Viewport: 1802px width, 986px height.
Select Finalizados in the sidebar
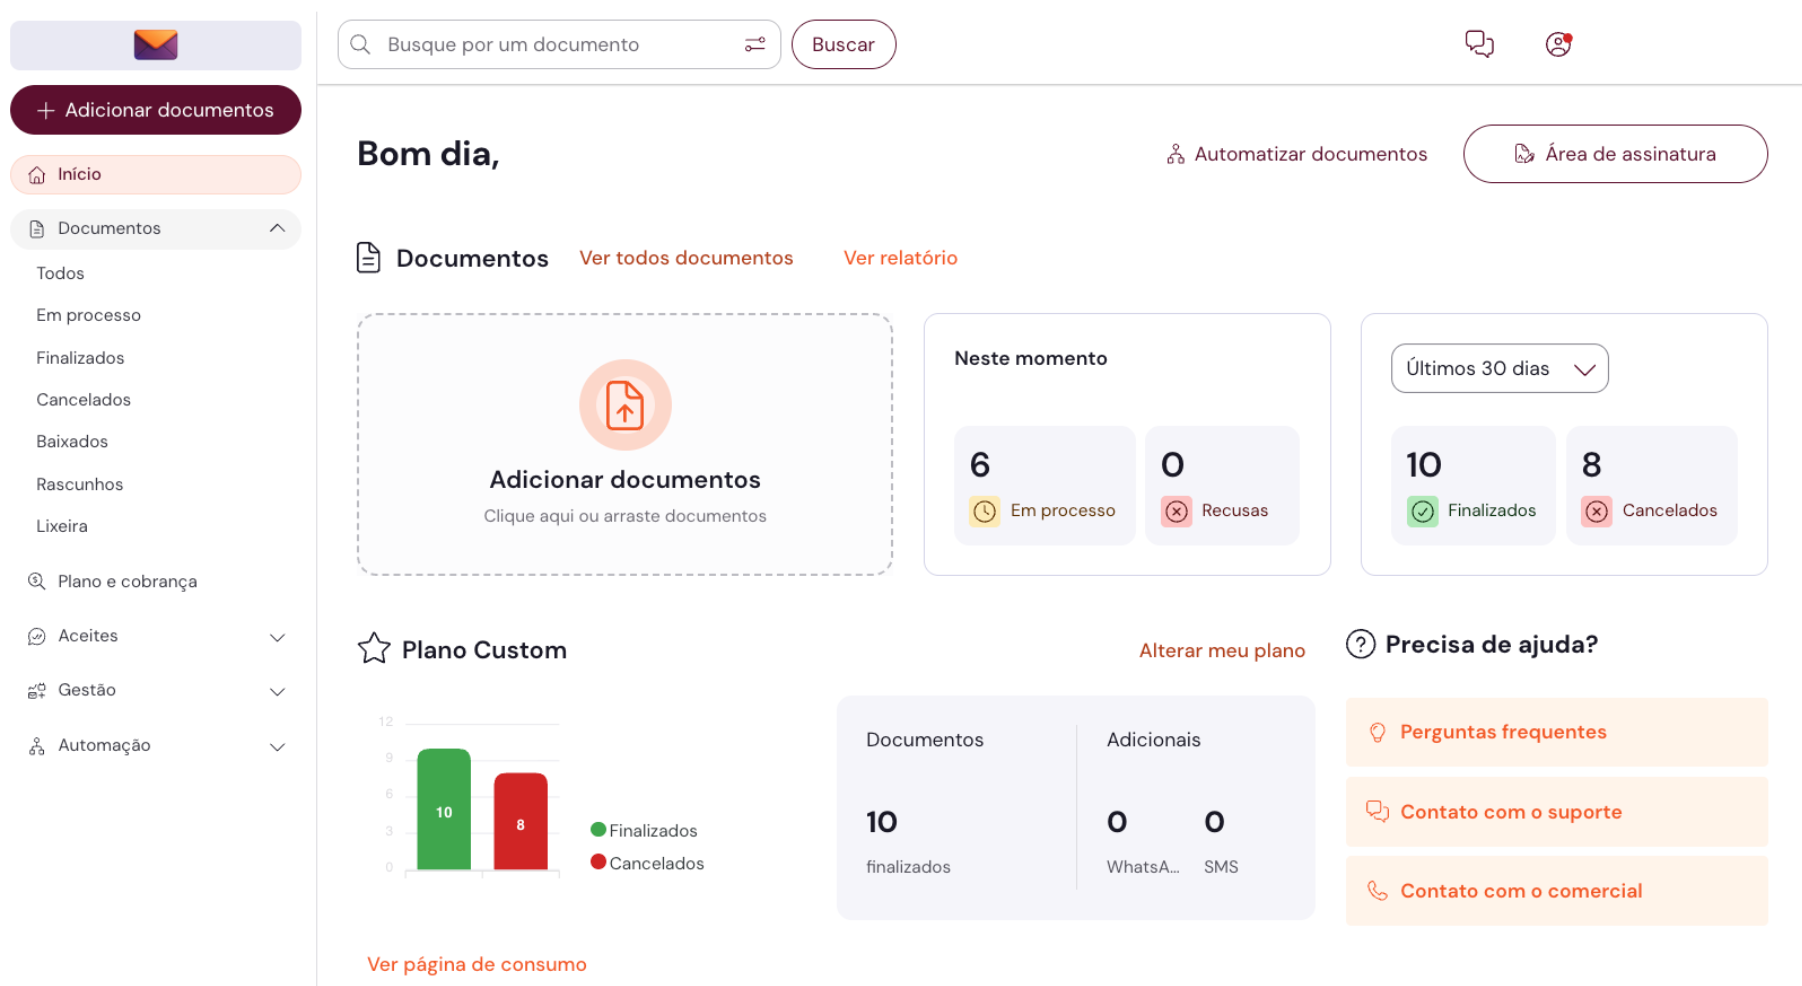(80, 358)
